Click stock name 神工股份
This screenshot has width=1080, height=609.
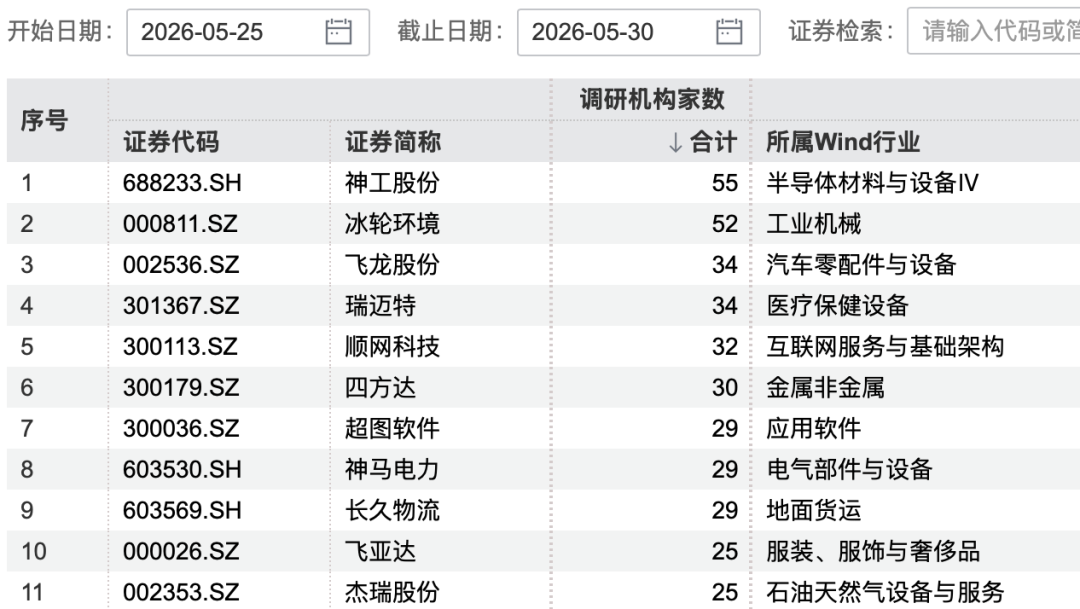pos(392,183)
